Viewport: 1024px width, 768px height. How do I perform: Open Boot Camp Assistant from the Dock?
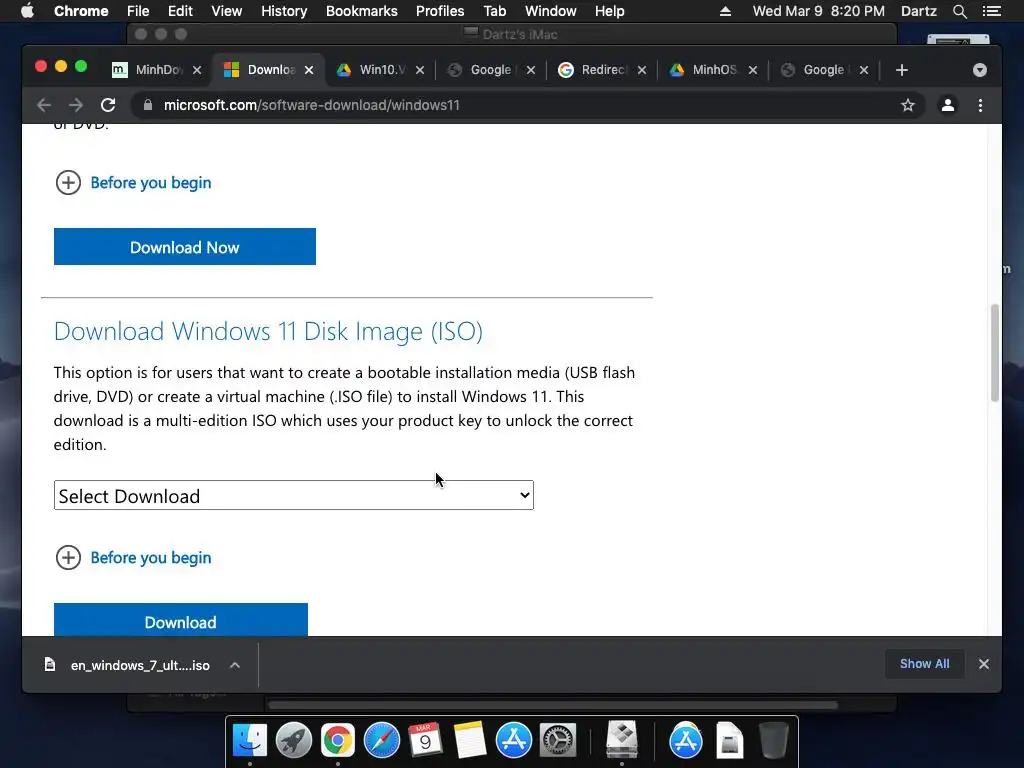[622, 739]
